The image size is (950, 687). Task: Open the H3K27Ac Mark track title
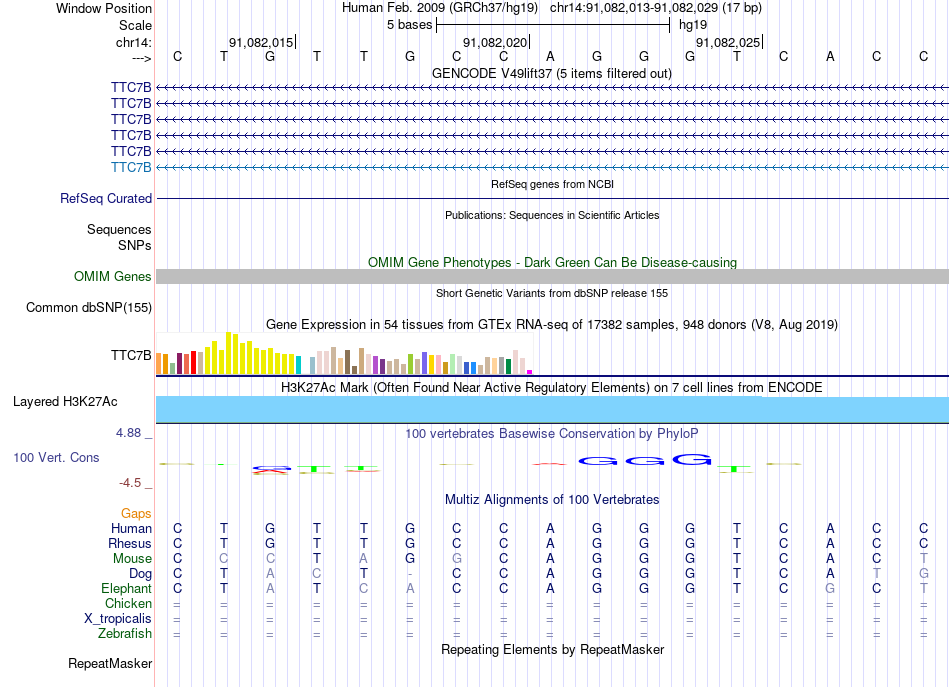[552, 387]
